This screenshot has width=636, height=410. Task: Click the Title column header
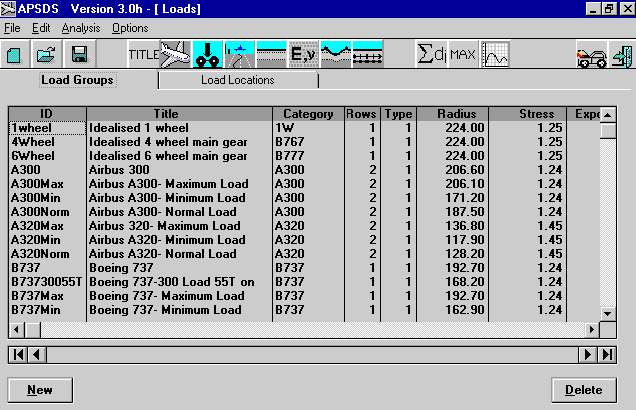(179, 114)
